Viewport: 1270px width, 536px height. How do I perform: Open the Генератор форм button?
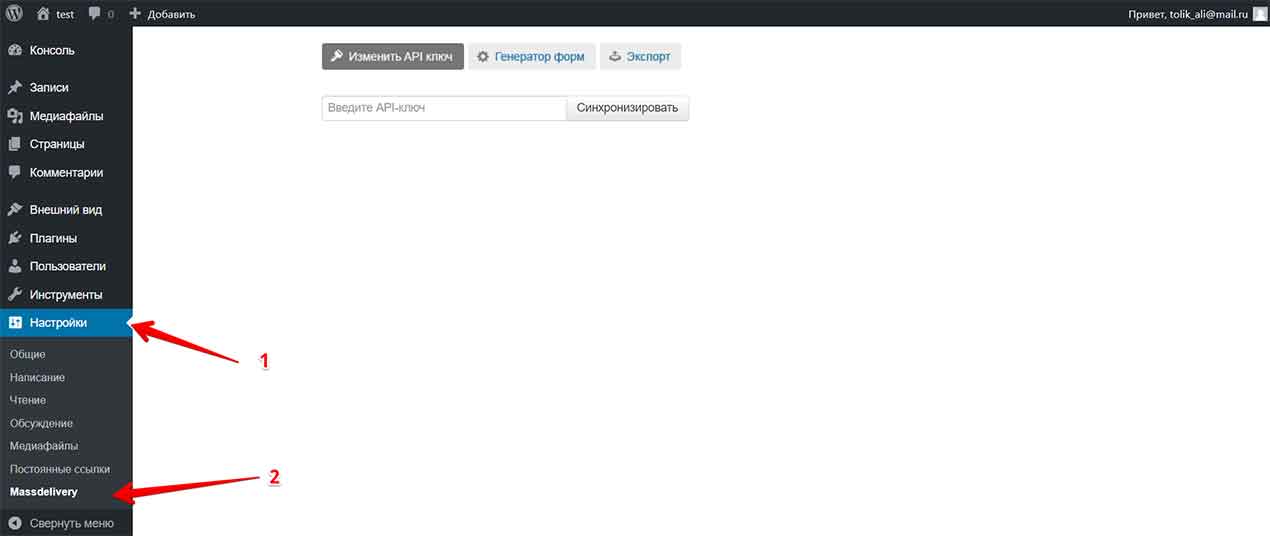pyautogui.click(x=531, y=57)
